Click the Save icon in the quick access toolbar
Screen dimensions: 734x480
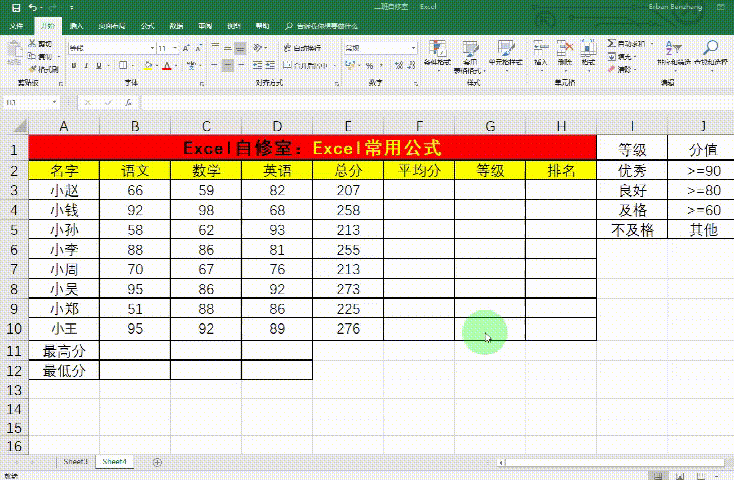(16, 7)
